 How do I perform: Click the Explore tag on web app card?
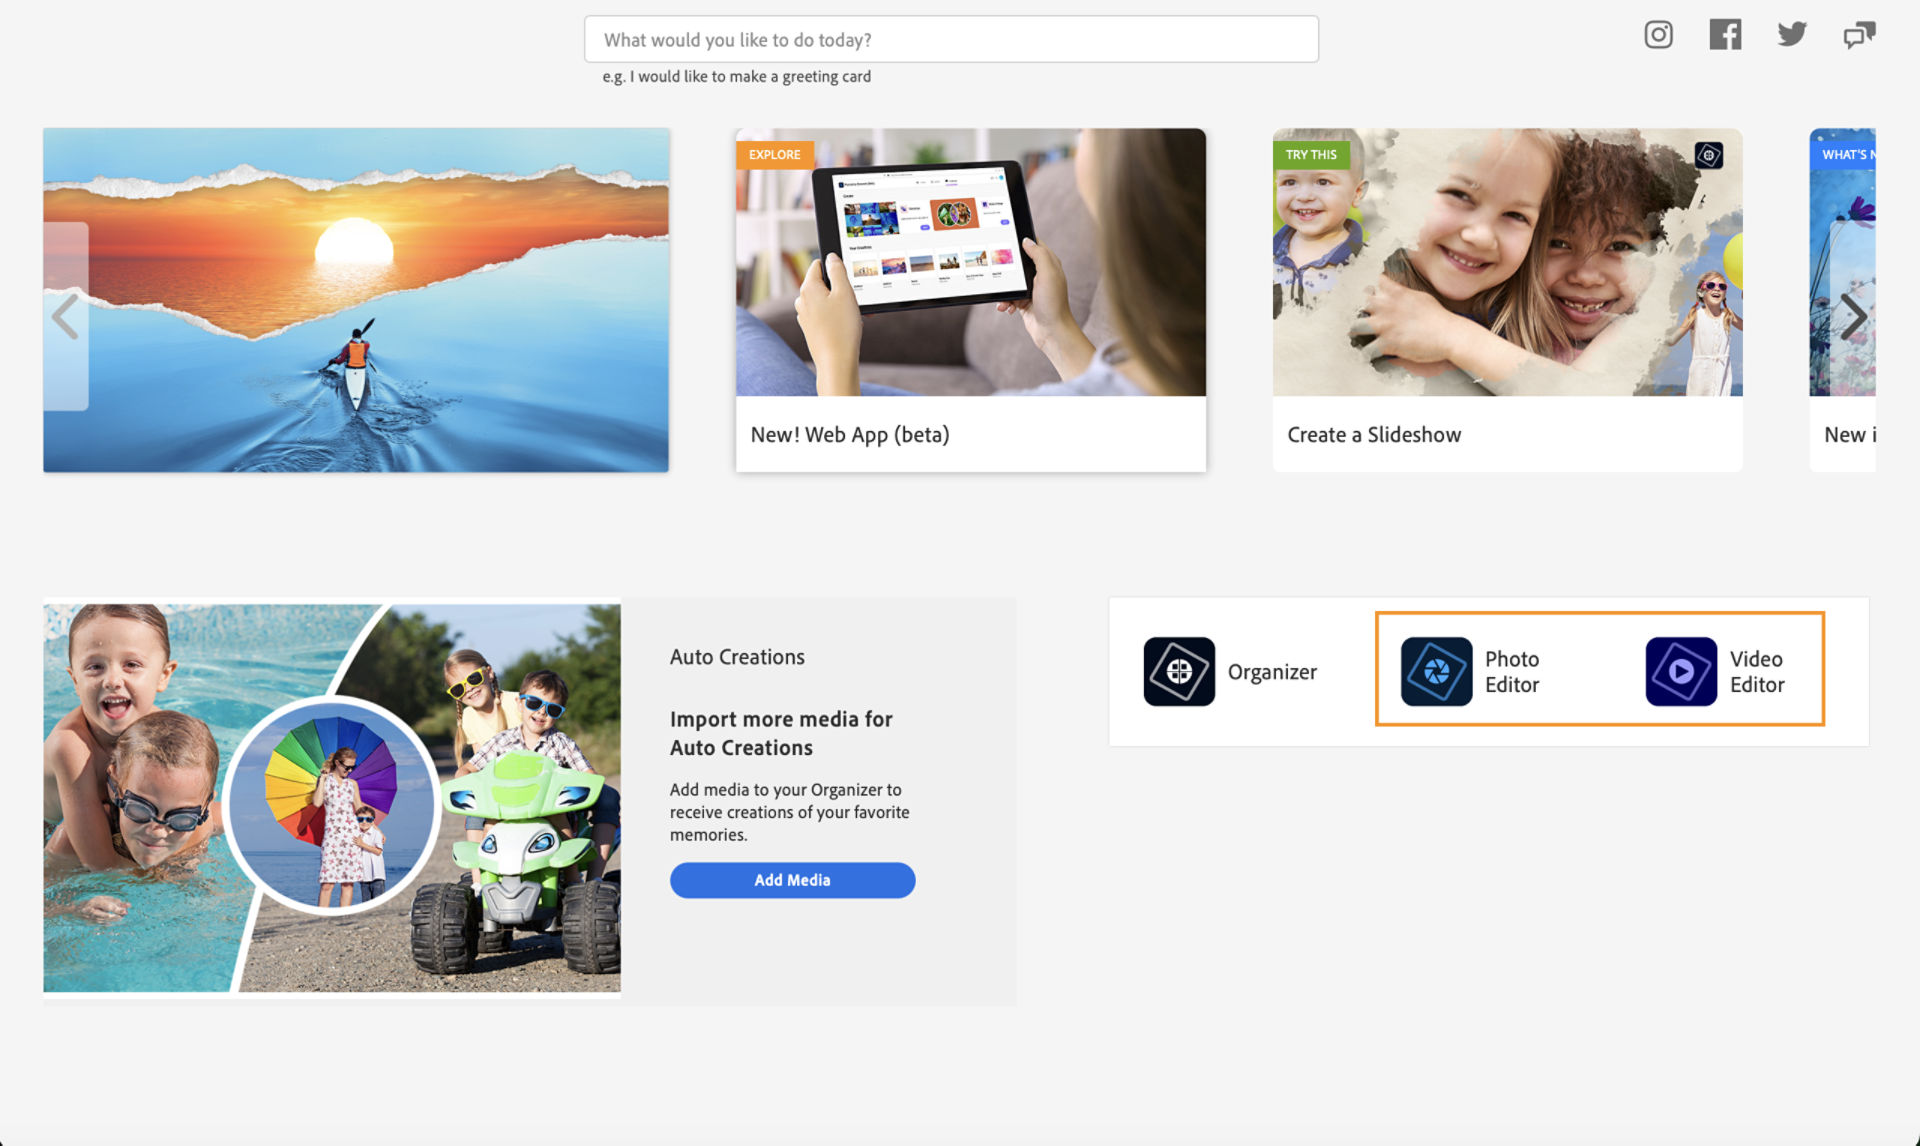tap(772, 154)
